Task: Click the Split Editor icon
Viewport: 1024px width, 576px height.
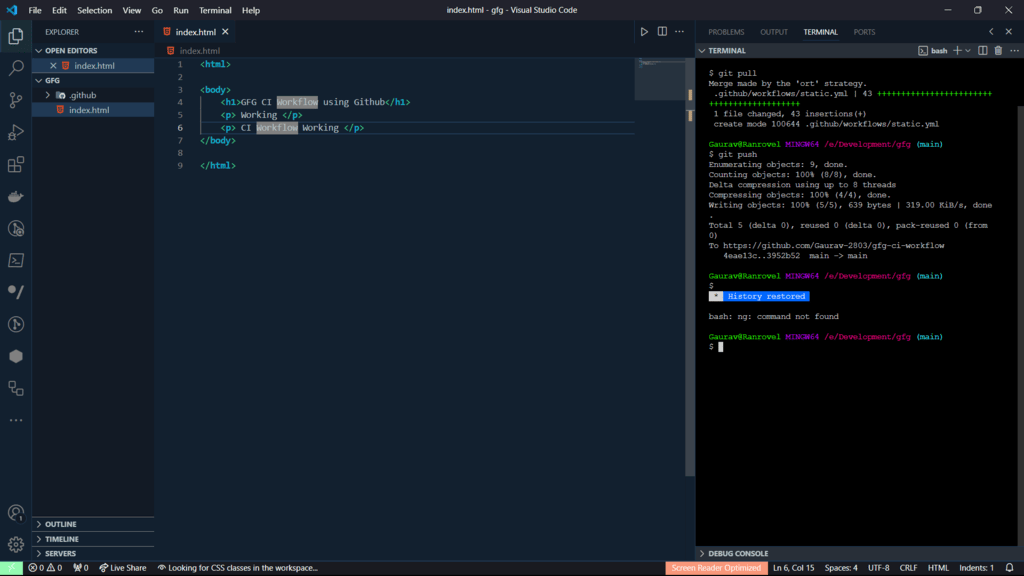Action: coord(662,32)
